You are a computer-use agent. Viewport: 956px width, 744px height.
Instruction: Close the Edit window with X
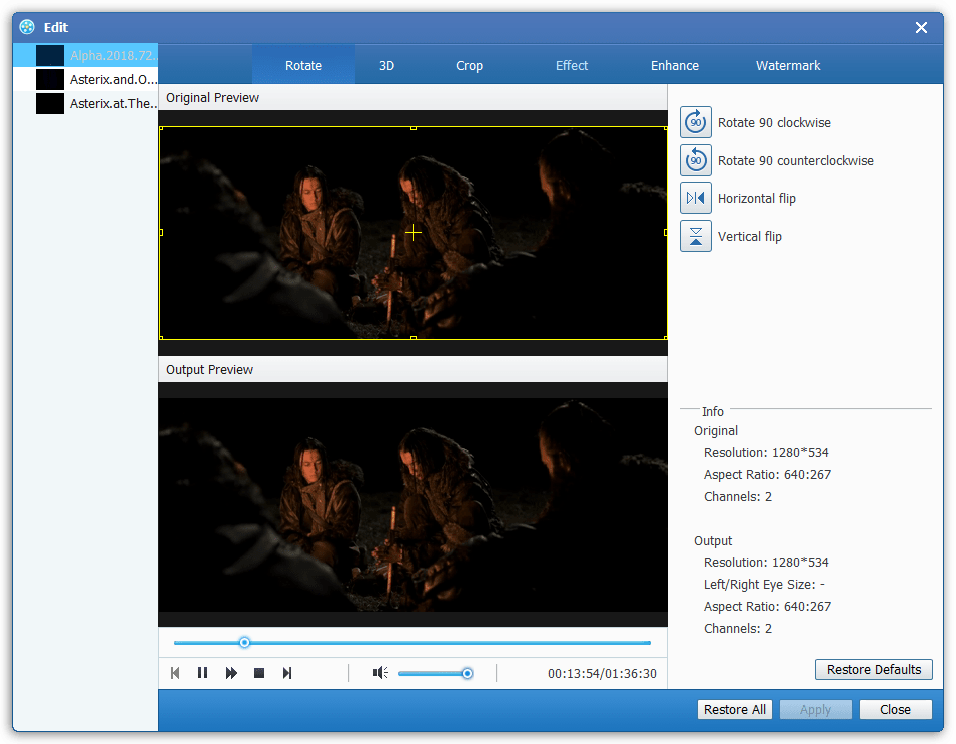[x=921, y=27]
